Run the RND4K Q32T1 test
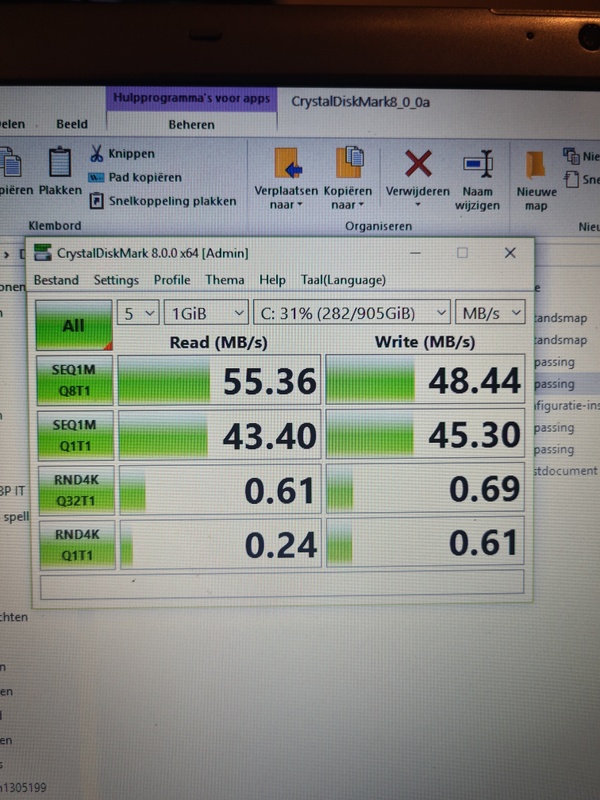600x800 pixels. [76, 490]
